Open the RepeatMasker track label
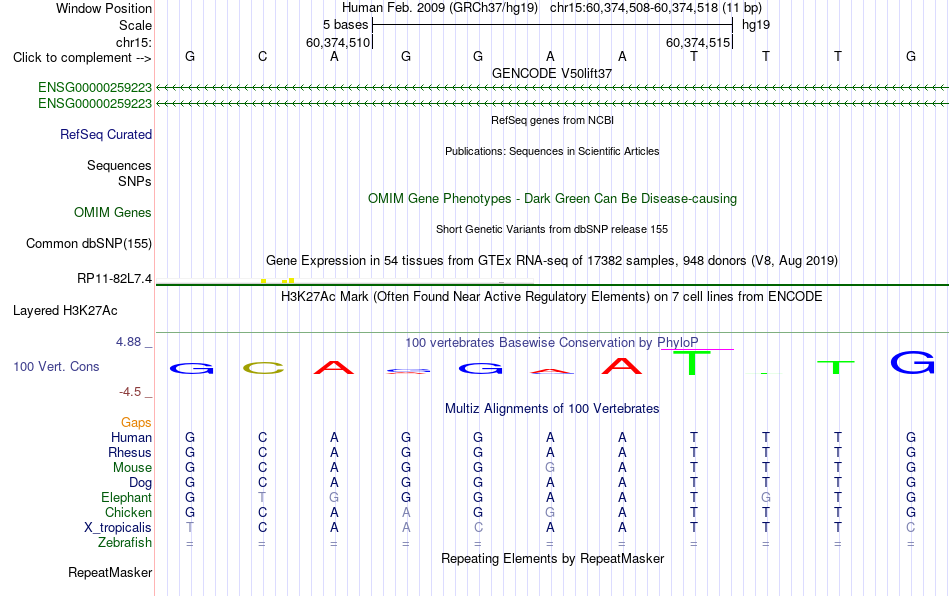Viewport: 950px width, 596px height. [x=110, y=572]
